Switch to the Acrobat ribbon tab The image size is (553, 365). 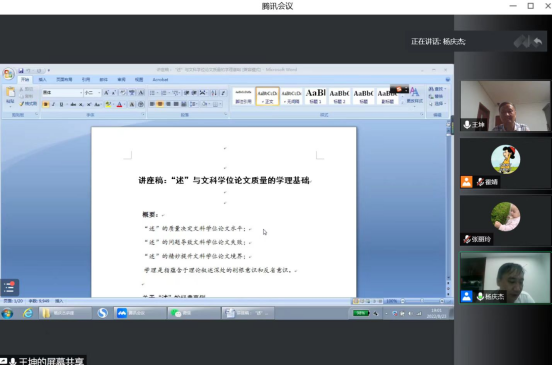(160, 80)
